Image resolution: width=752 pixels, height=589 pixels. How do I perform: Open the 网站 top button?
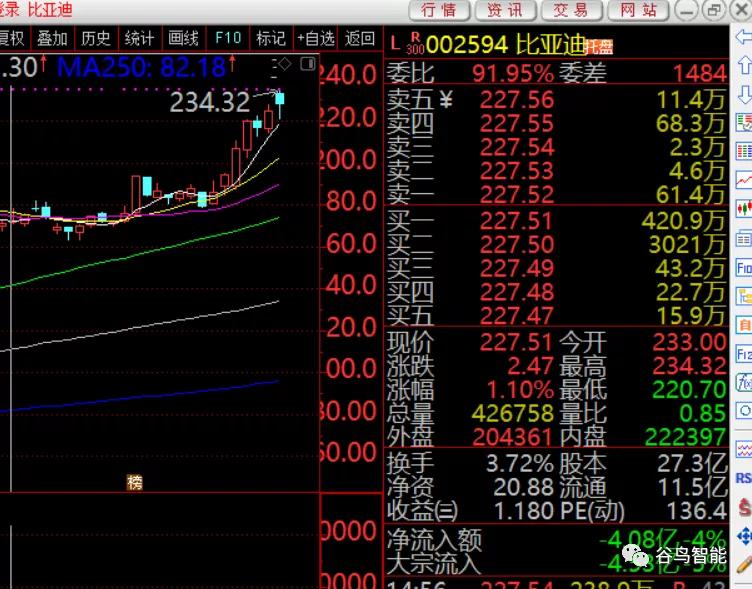click(638, 10)
